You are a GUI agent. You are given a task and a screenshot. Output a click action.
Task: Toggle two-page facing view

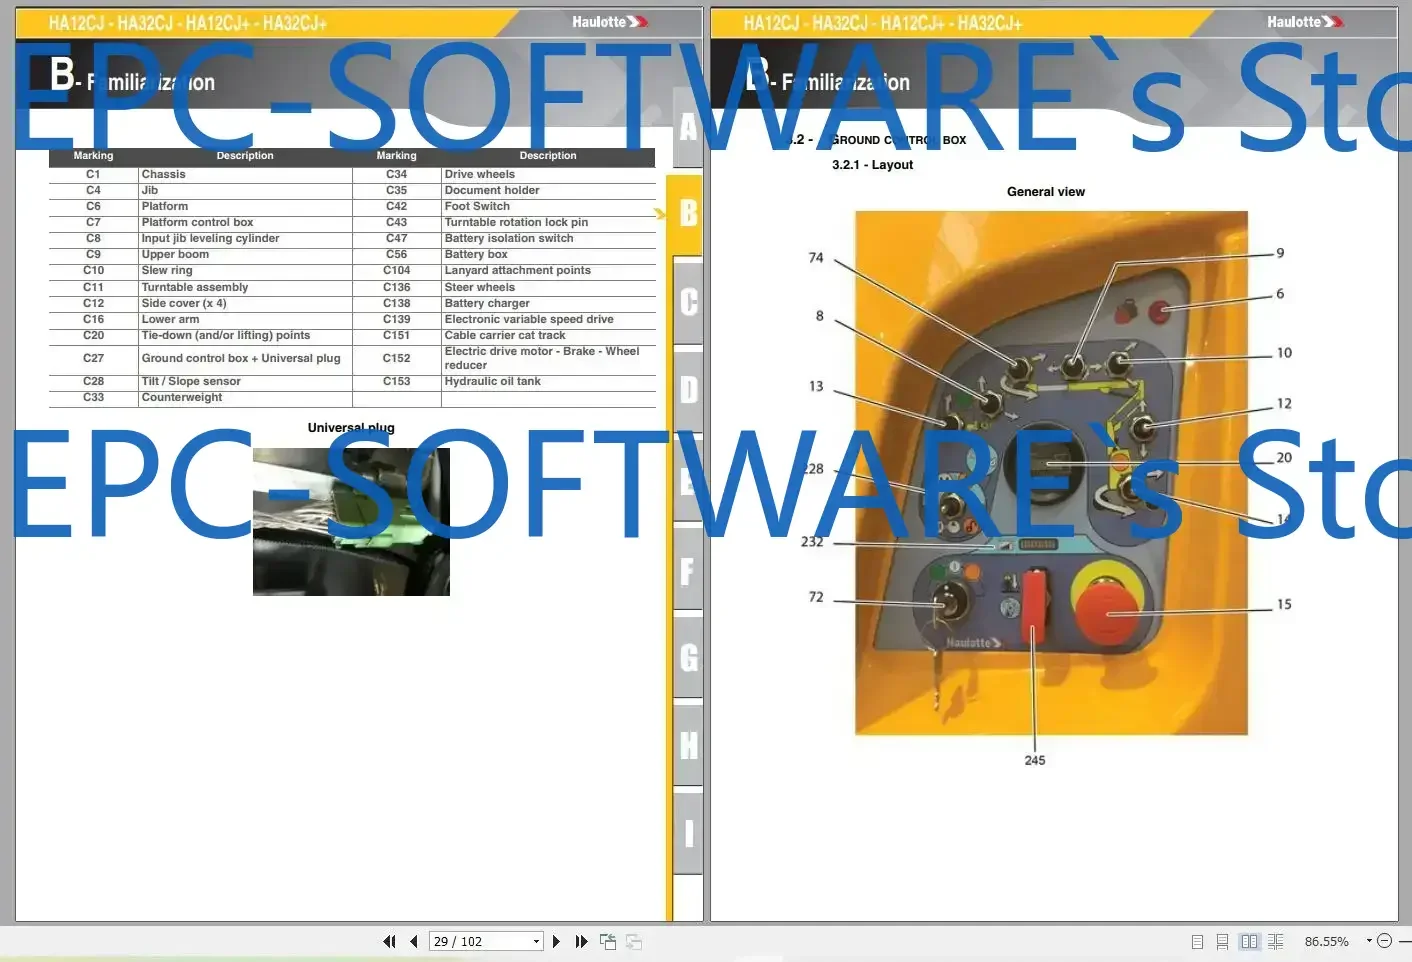[1249, 941]
